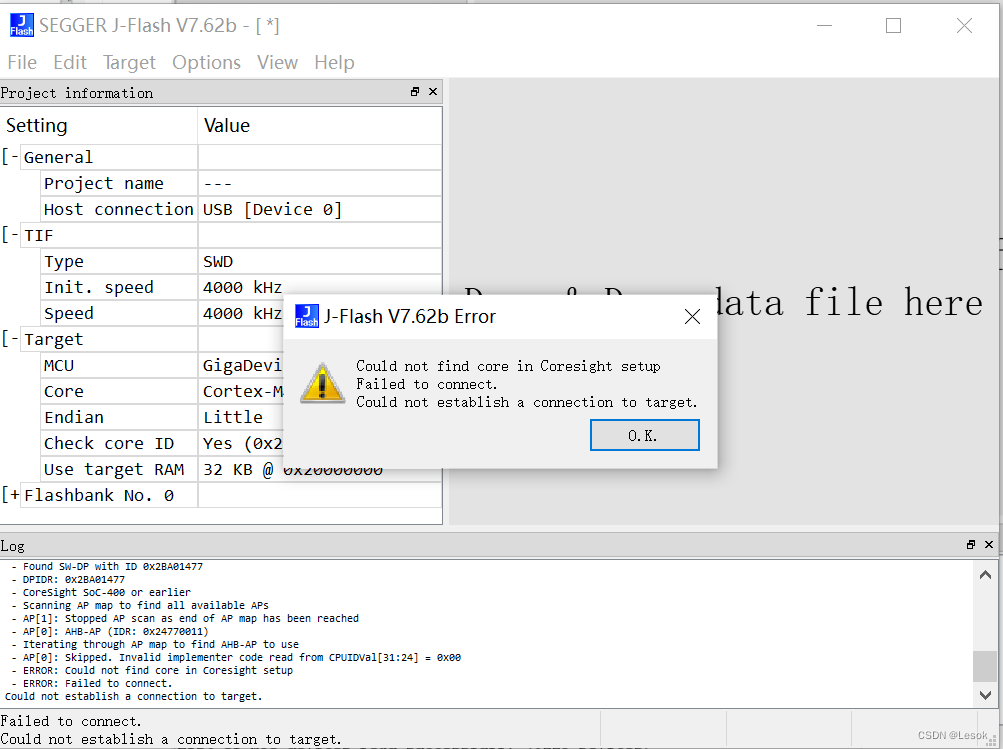Click the J-Flash icon in main title bar
This screenshot has height=749, width=1003.
21,26
